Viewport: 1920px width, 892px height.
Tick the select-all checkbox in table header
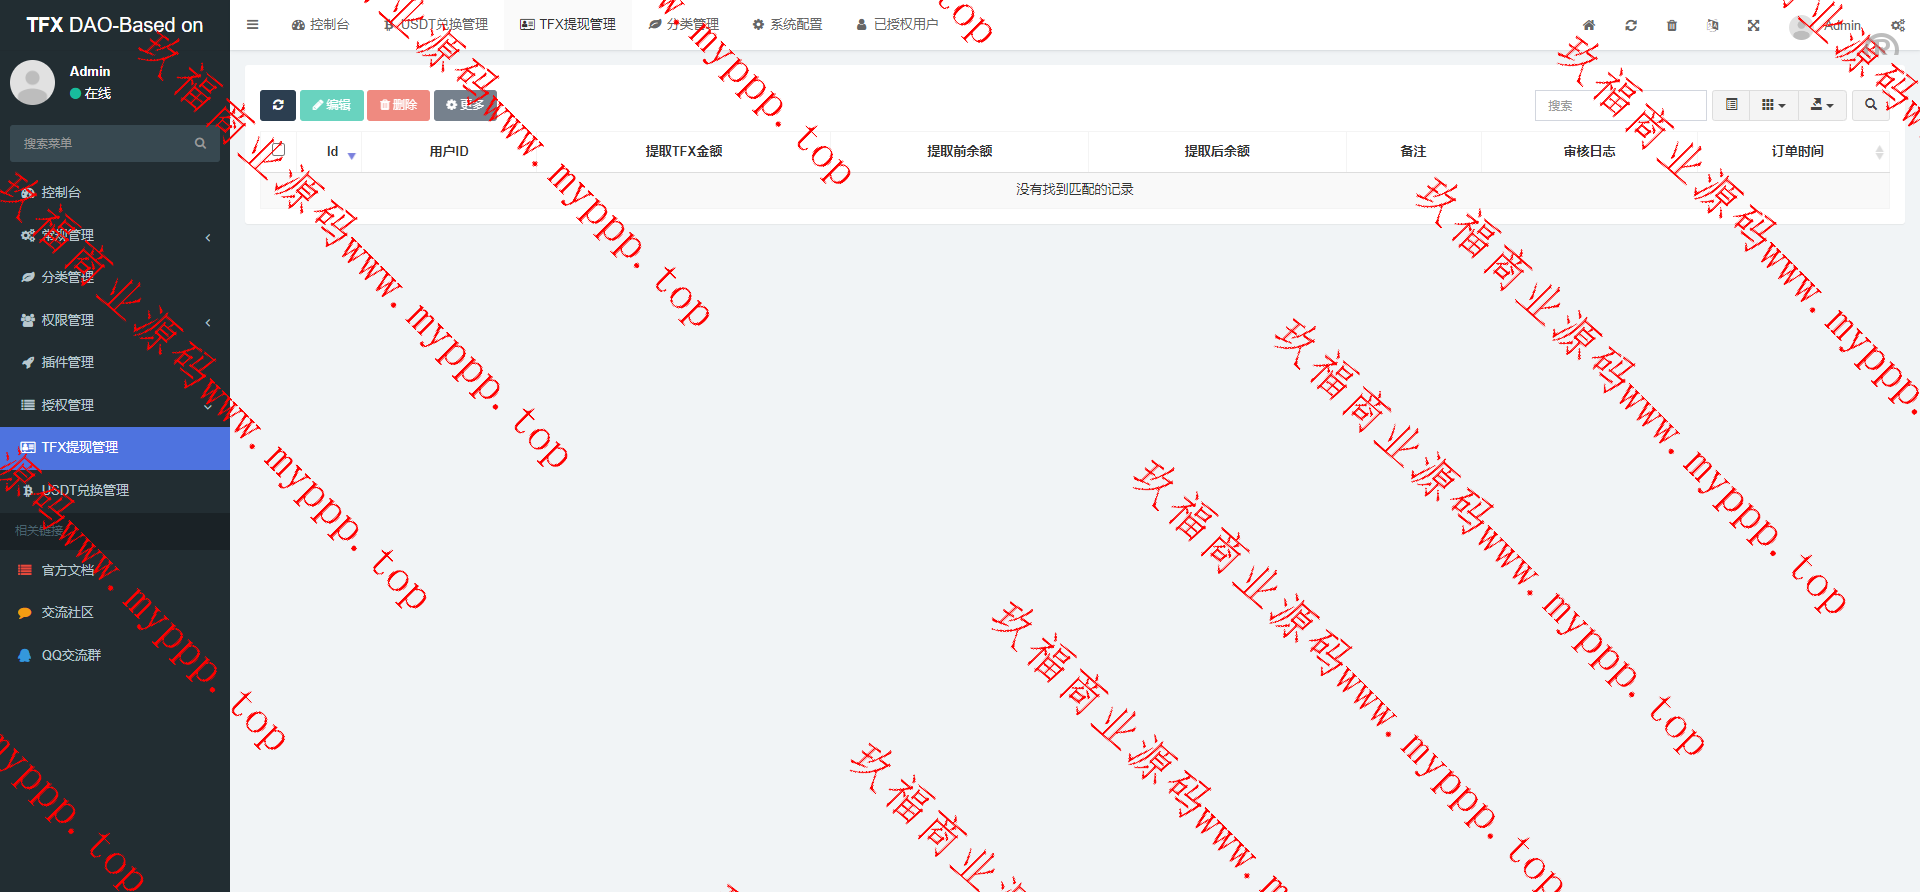click(x=278, y=150)
